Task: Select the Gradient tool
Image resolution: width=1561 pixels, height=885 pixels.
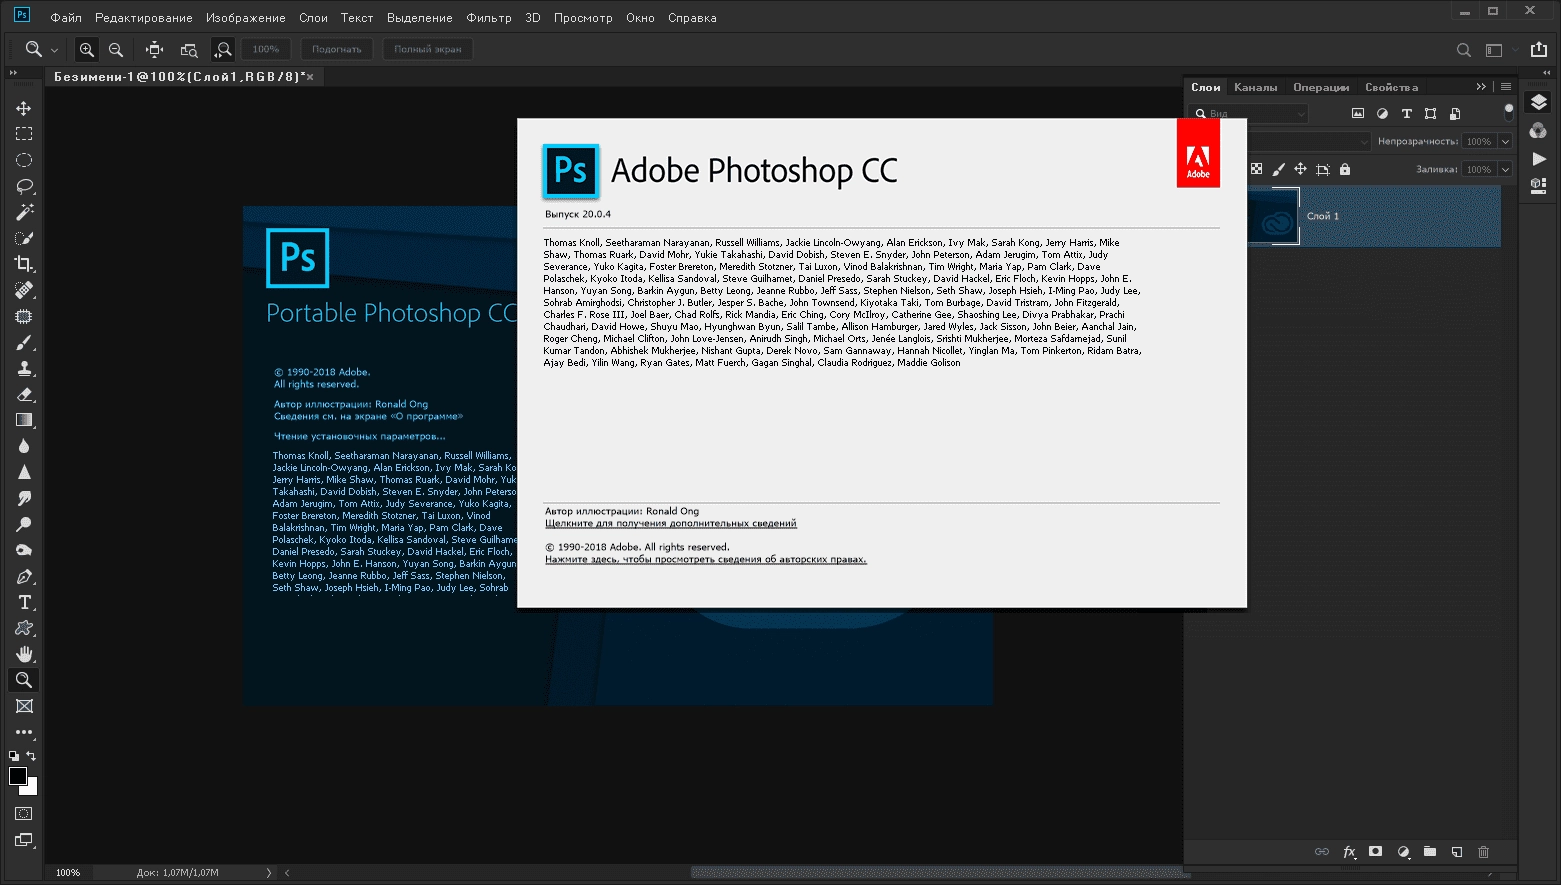Action: click(x=24, y=420)
